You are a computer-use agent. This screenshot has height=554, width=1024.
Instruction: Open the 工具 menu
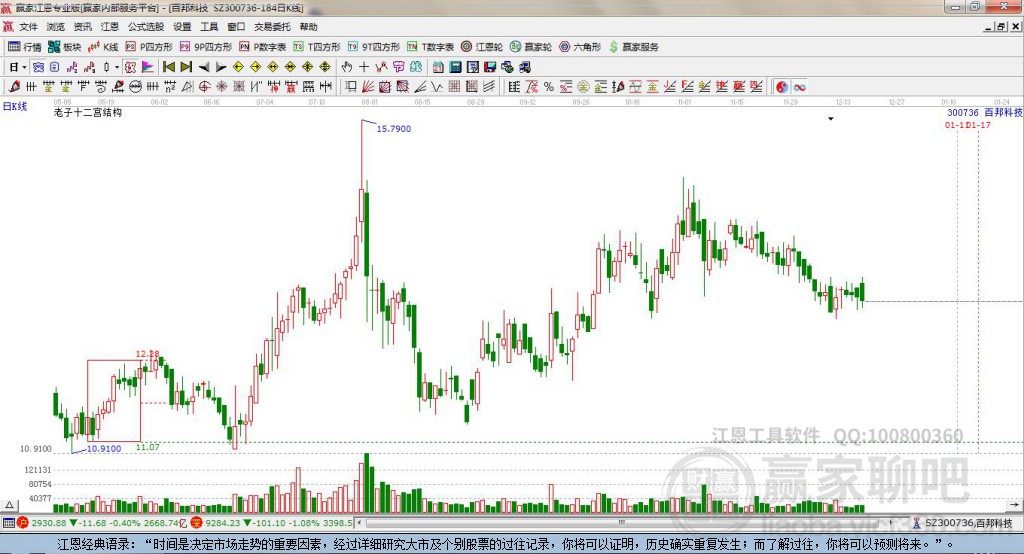click(x=209, y=27)
